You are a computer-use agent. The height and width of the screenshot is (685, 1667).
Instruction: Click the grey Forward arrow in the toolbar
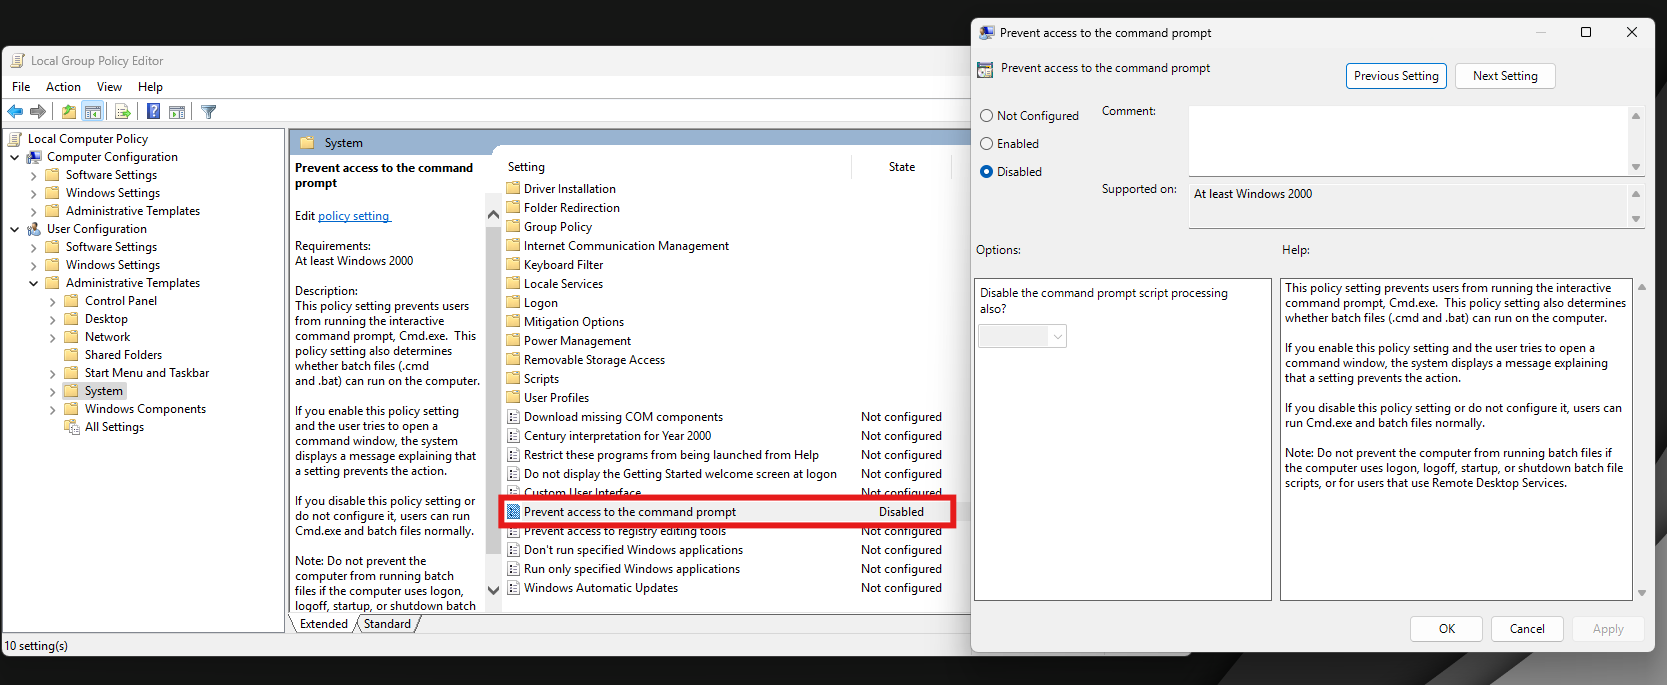(38, 112)
